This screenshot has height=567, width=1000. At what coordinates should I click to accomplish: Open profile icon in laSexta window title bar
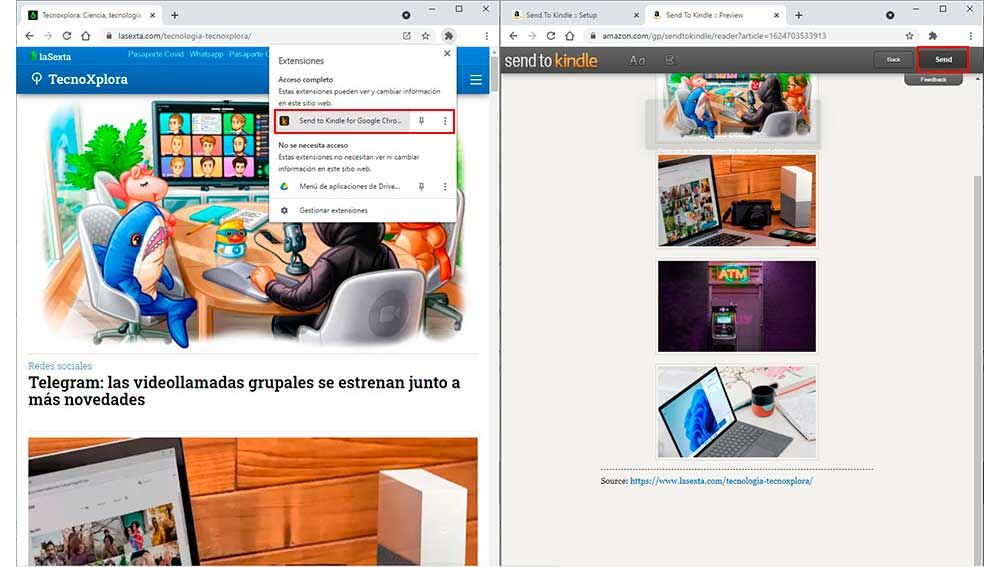406,15
